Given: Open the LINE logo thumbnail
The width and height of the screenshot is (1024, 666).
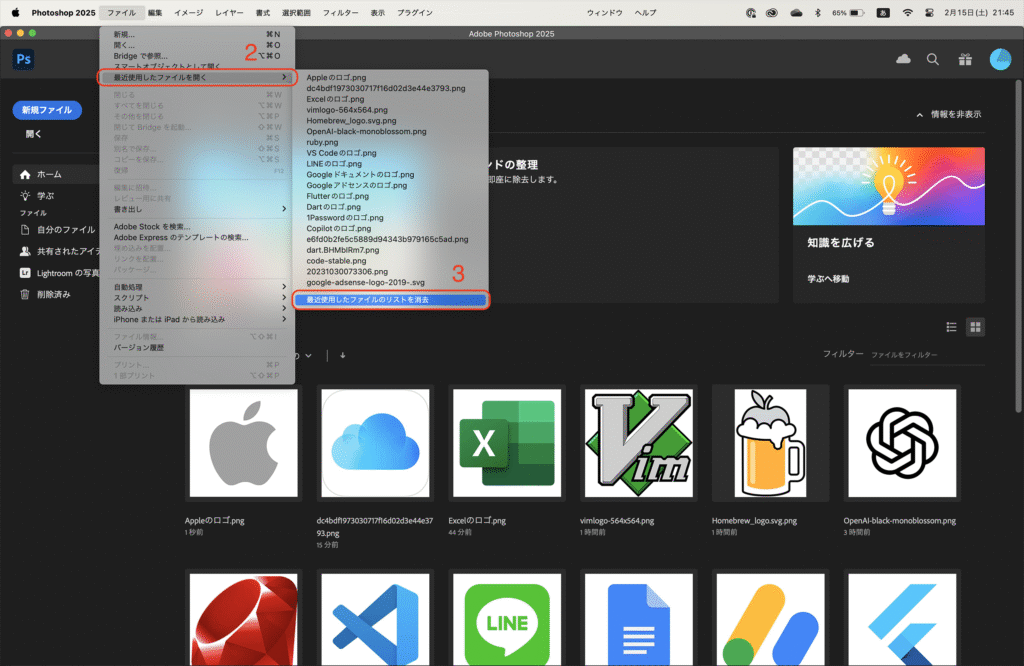Looking at the screenshot, I should 507,620.
